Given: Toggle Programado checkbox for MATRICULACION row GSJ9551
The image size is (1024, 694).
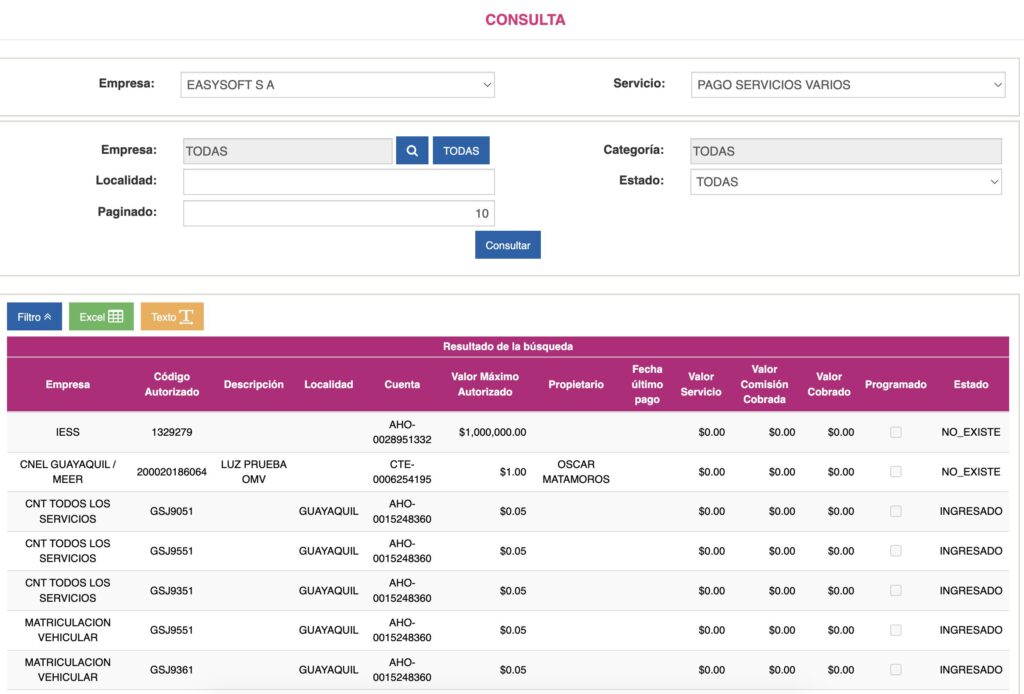Looking at the screenshot, I should pos(895,630).
